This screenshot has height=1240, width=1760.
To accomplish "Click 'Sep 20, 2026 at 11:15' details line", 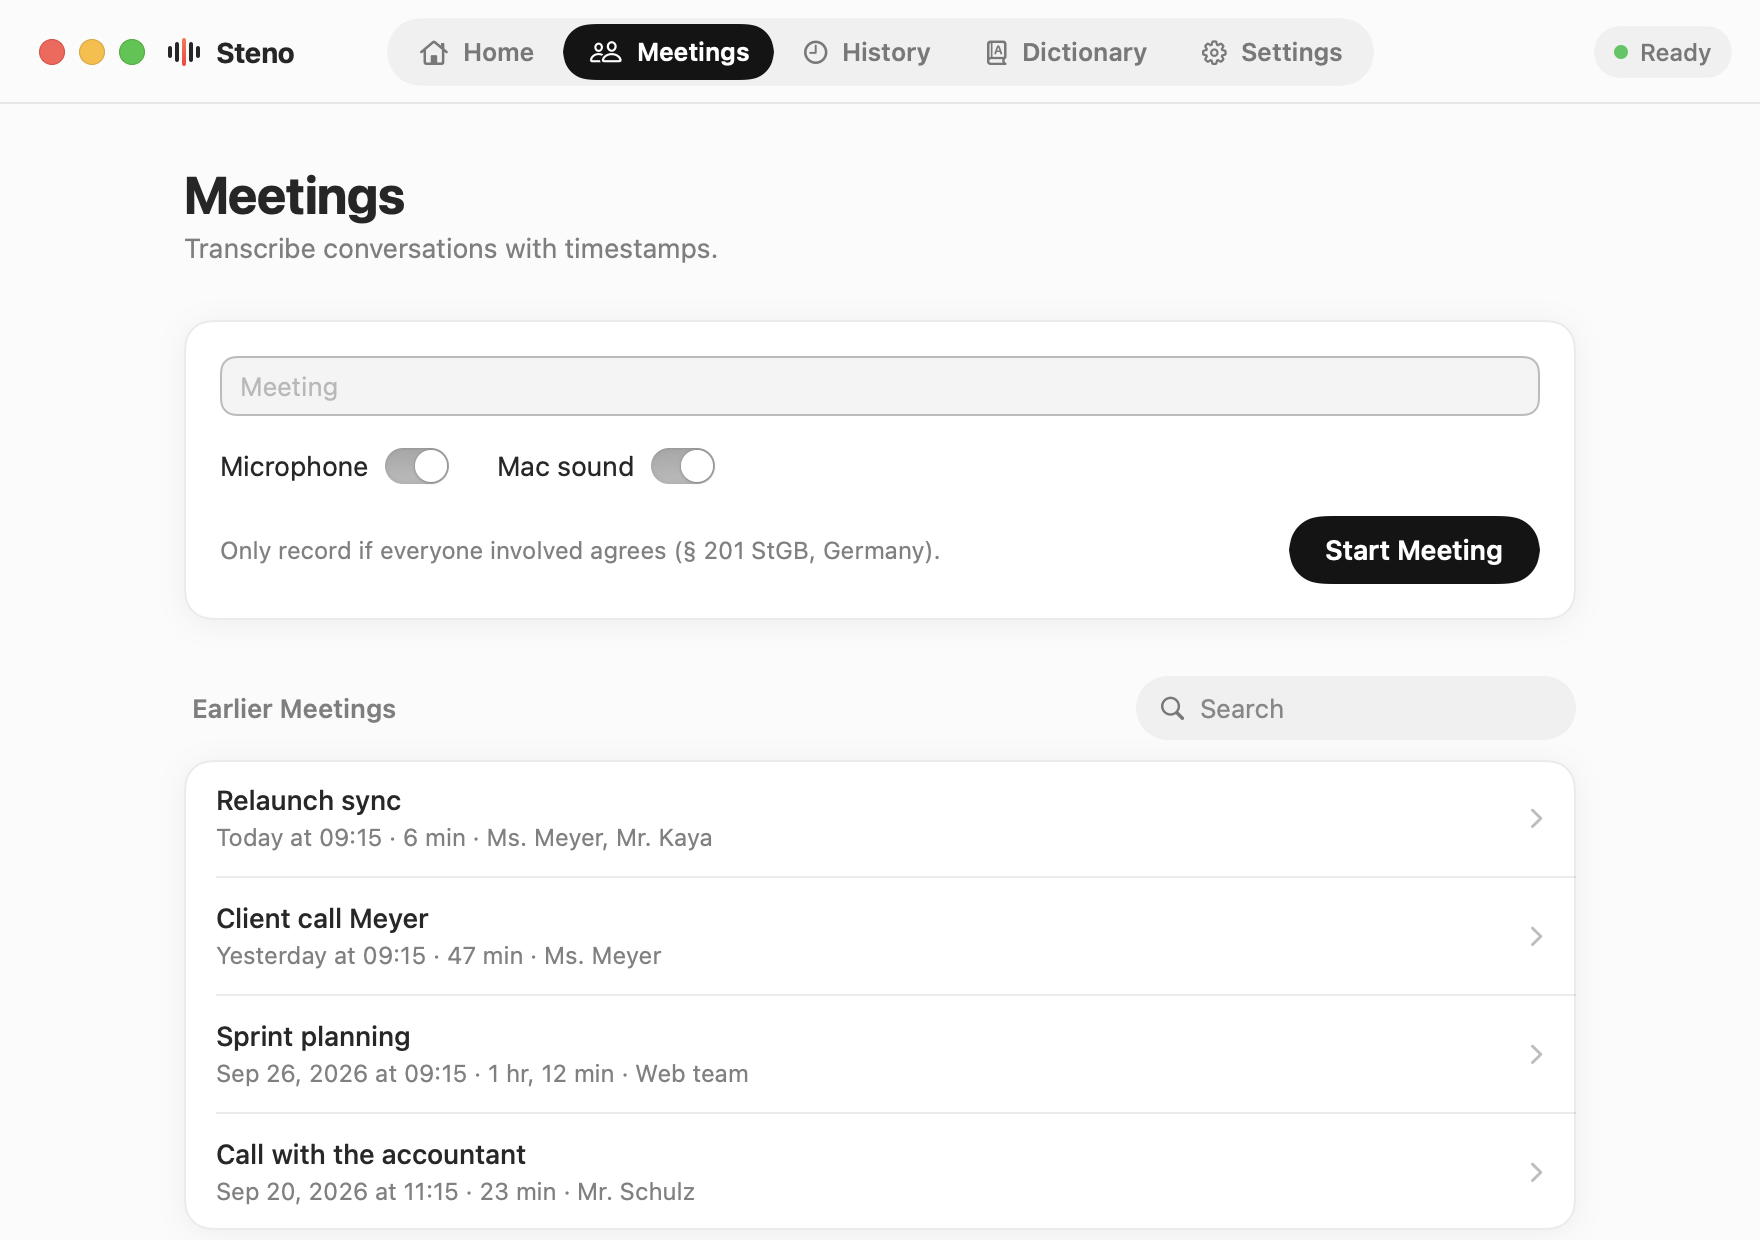I will tap(455, 1192).
